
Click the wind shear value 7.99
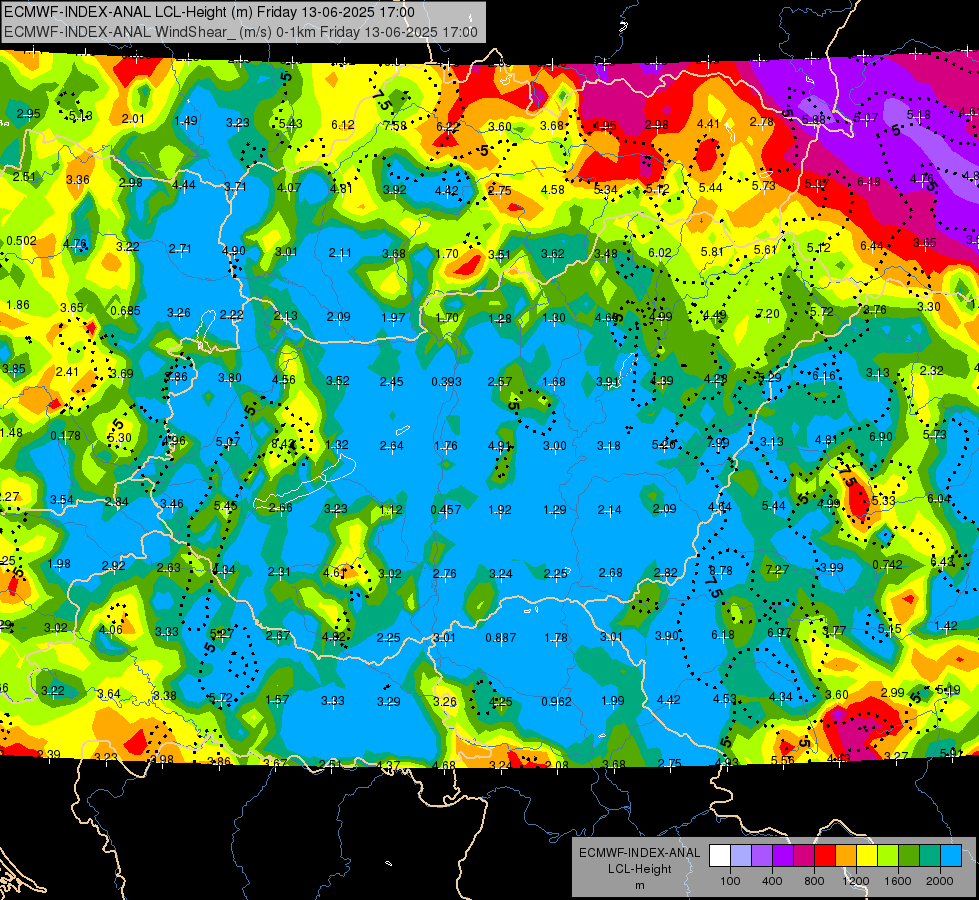point(718,442)
